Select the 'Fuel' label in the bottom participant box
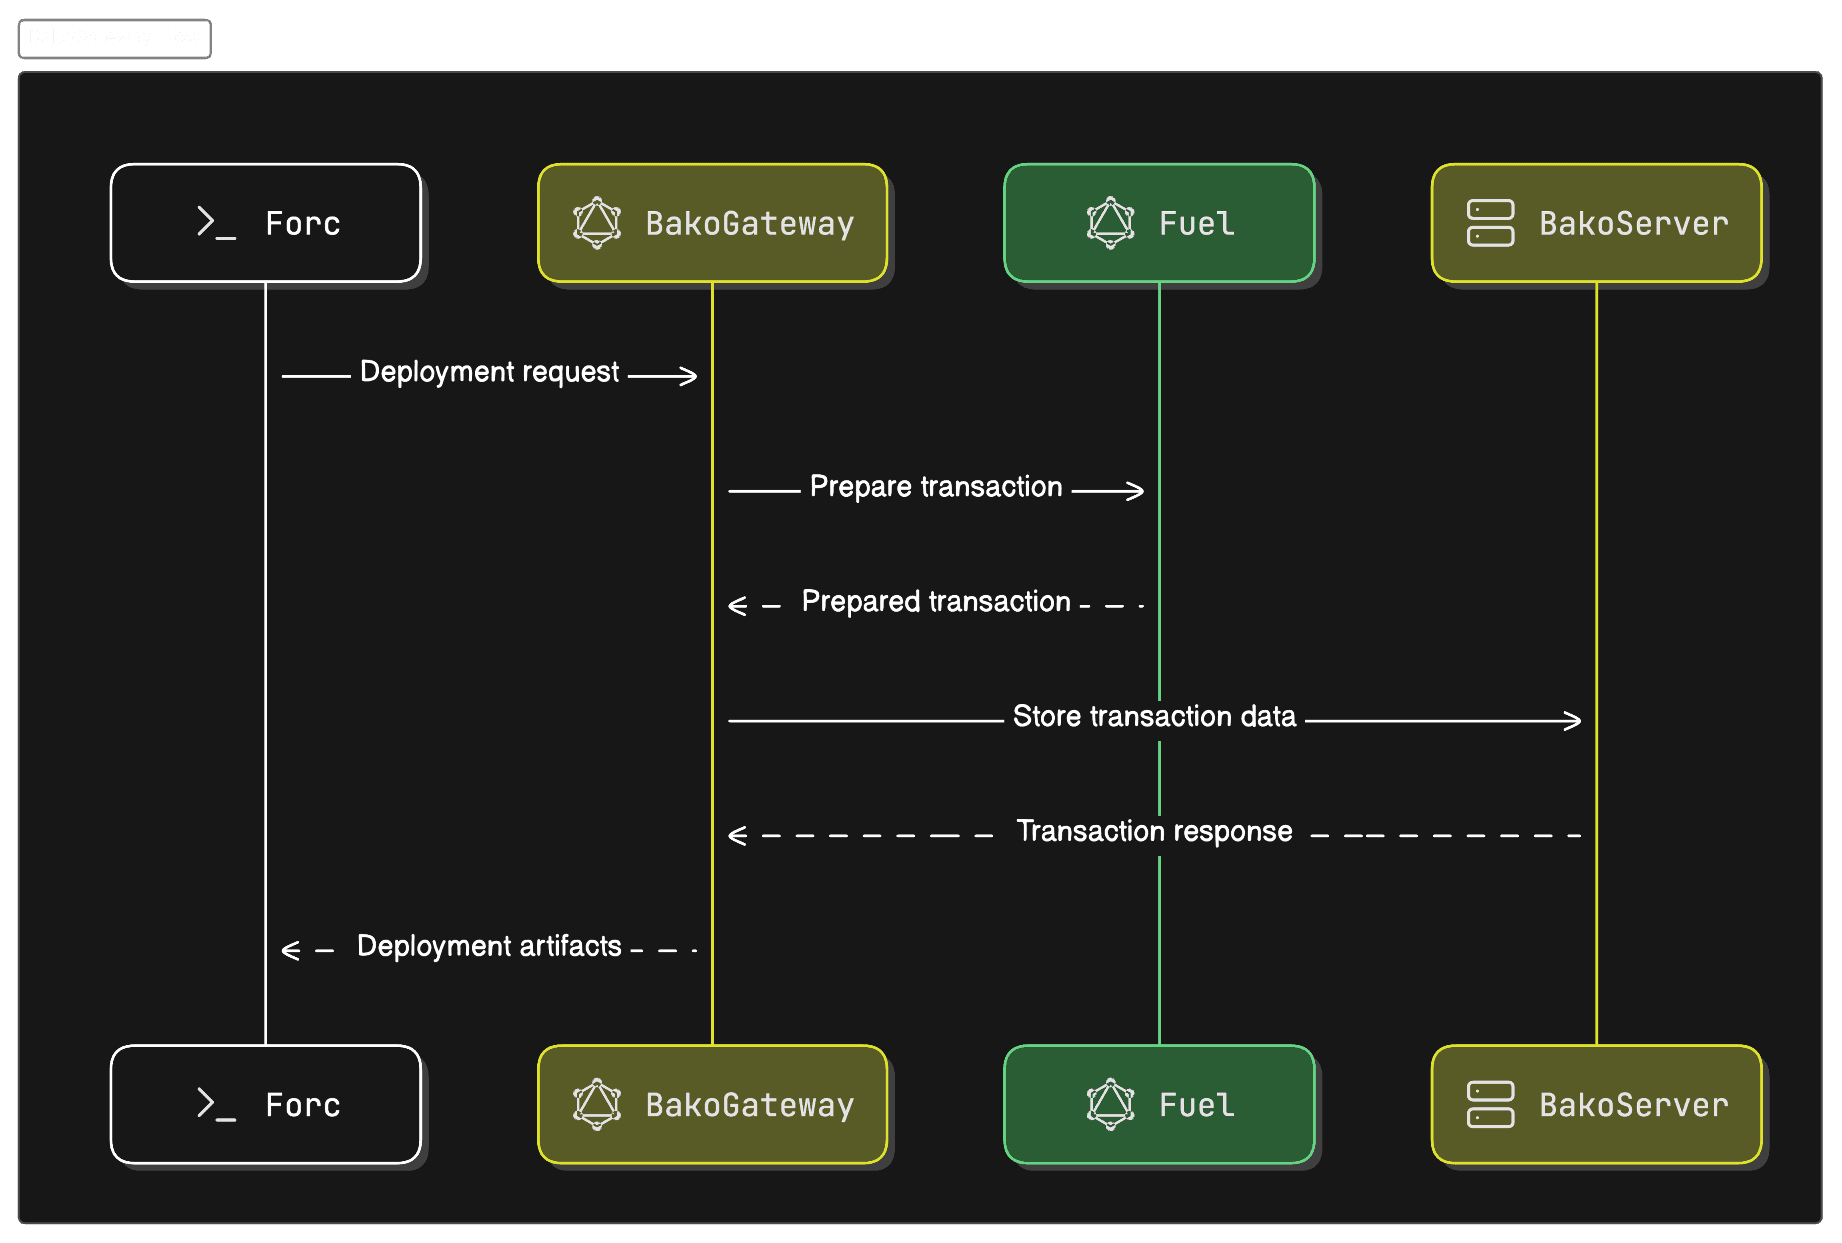 pyautogui.click(x=1197, y=1105)
